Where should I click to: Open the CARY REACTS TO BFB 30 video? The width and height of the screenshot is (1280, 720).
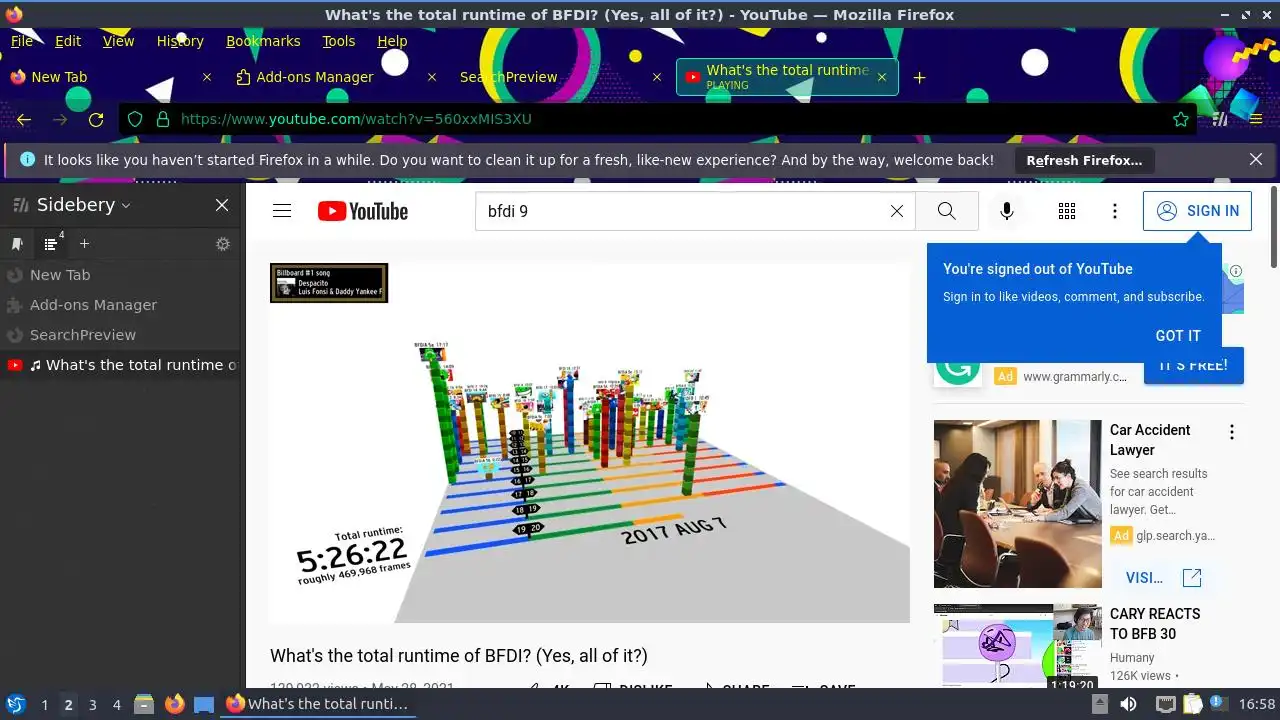pyautogui.click(x=1155, y=624)
